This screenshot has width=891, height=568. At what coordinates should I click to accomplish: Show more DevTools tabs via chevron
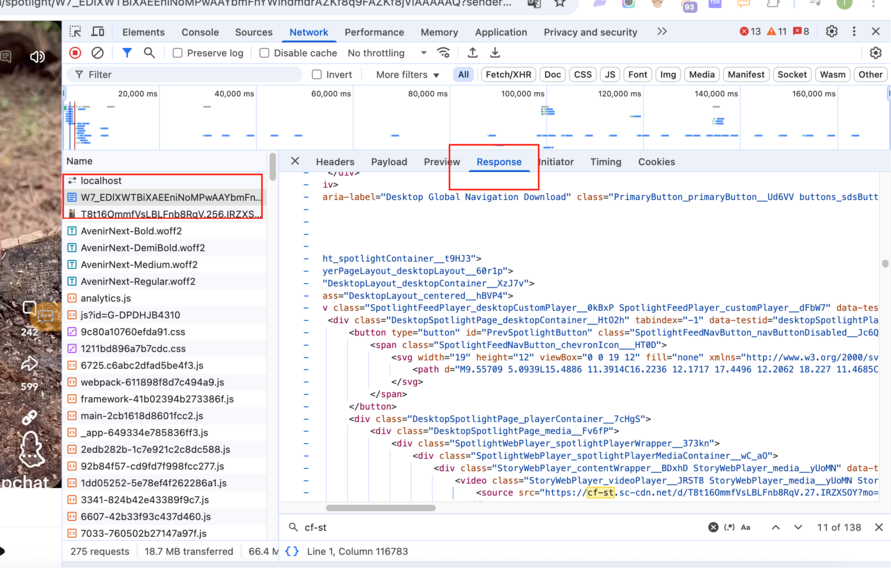pyautogui.click(x=662, y=32)
